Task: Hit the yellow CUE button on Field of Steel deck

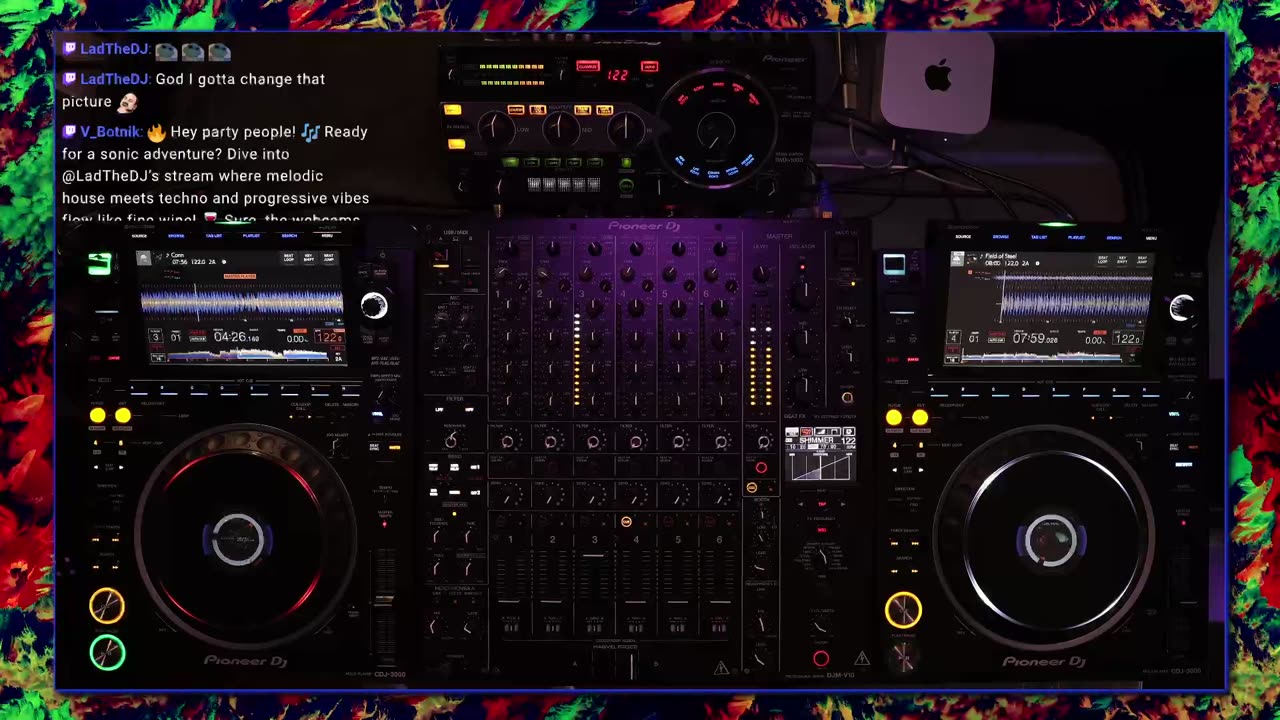Action: pyautogui.click(x=903, y=610)
